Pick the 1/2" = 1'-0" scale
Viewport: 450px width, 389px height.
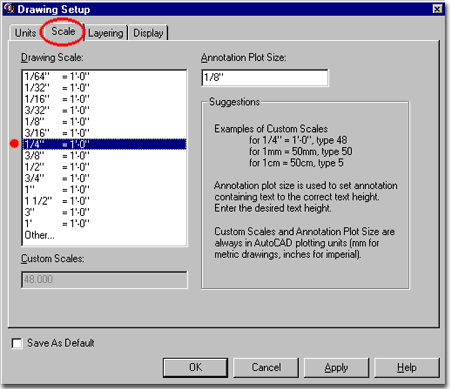click(x=104, y=167)
